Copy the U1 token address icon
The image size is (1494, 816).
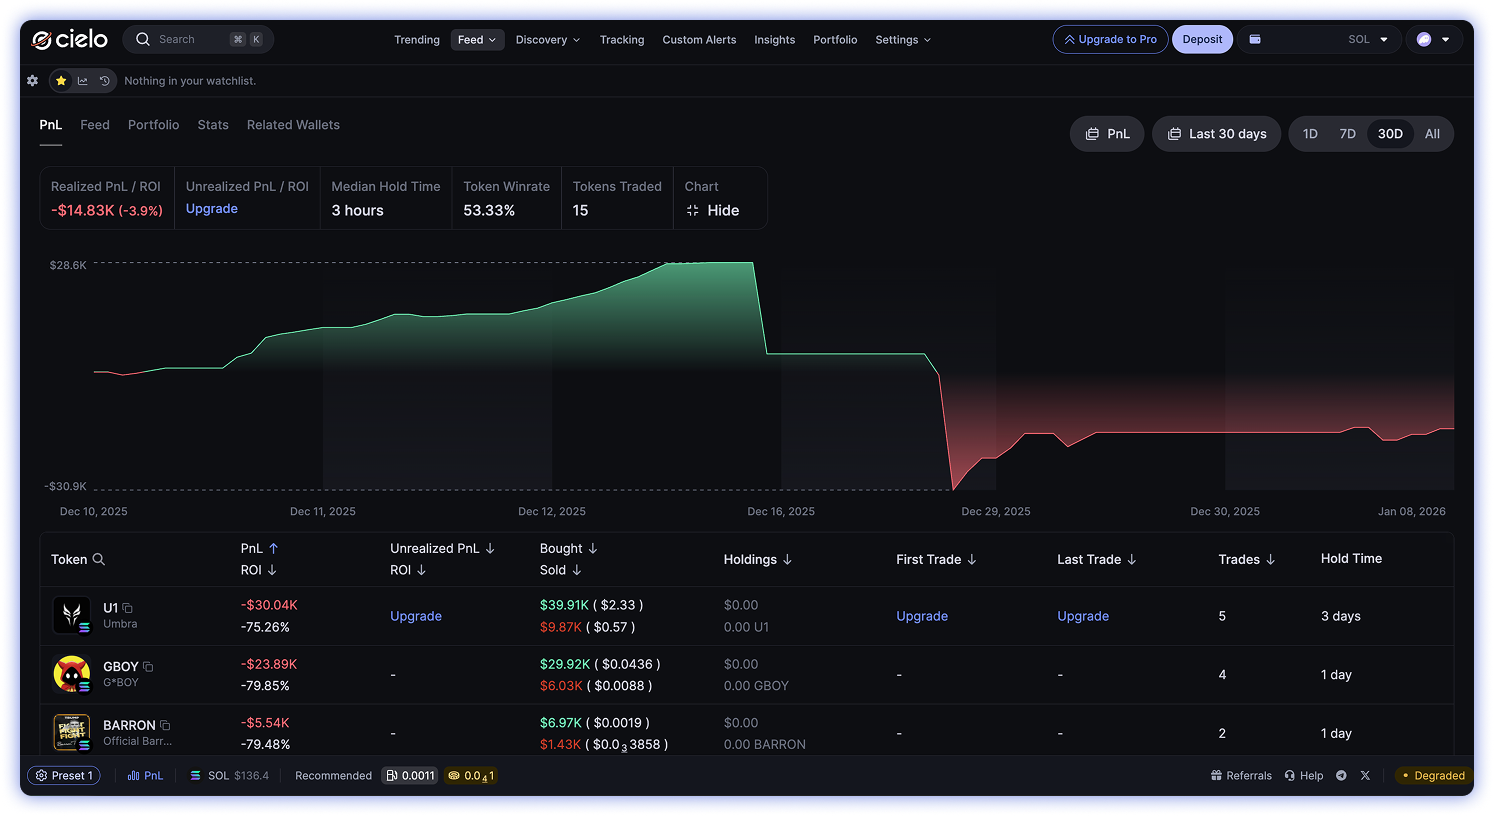[128, 608]
